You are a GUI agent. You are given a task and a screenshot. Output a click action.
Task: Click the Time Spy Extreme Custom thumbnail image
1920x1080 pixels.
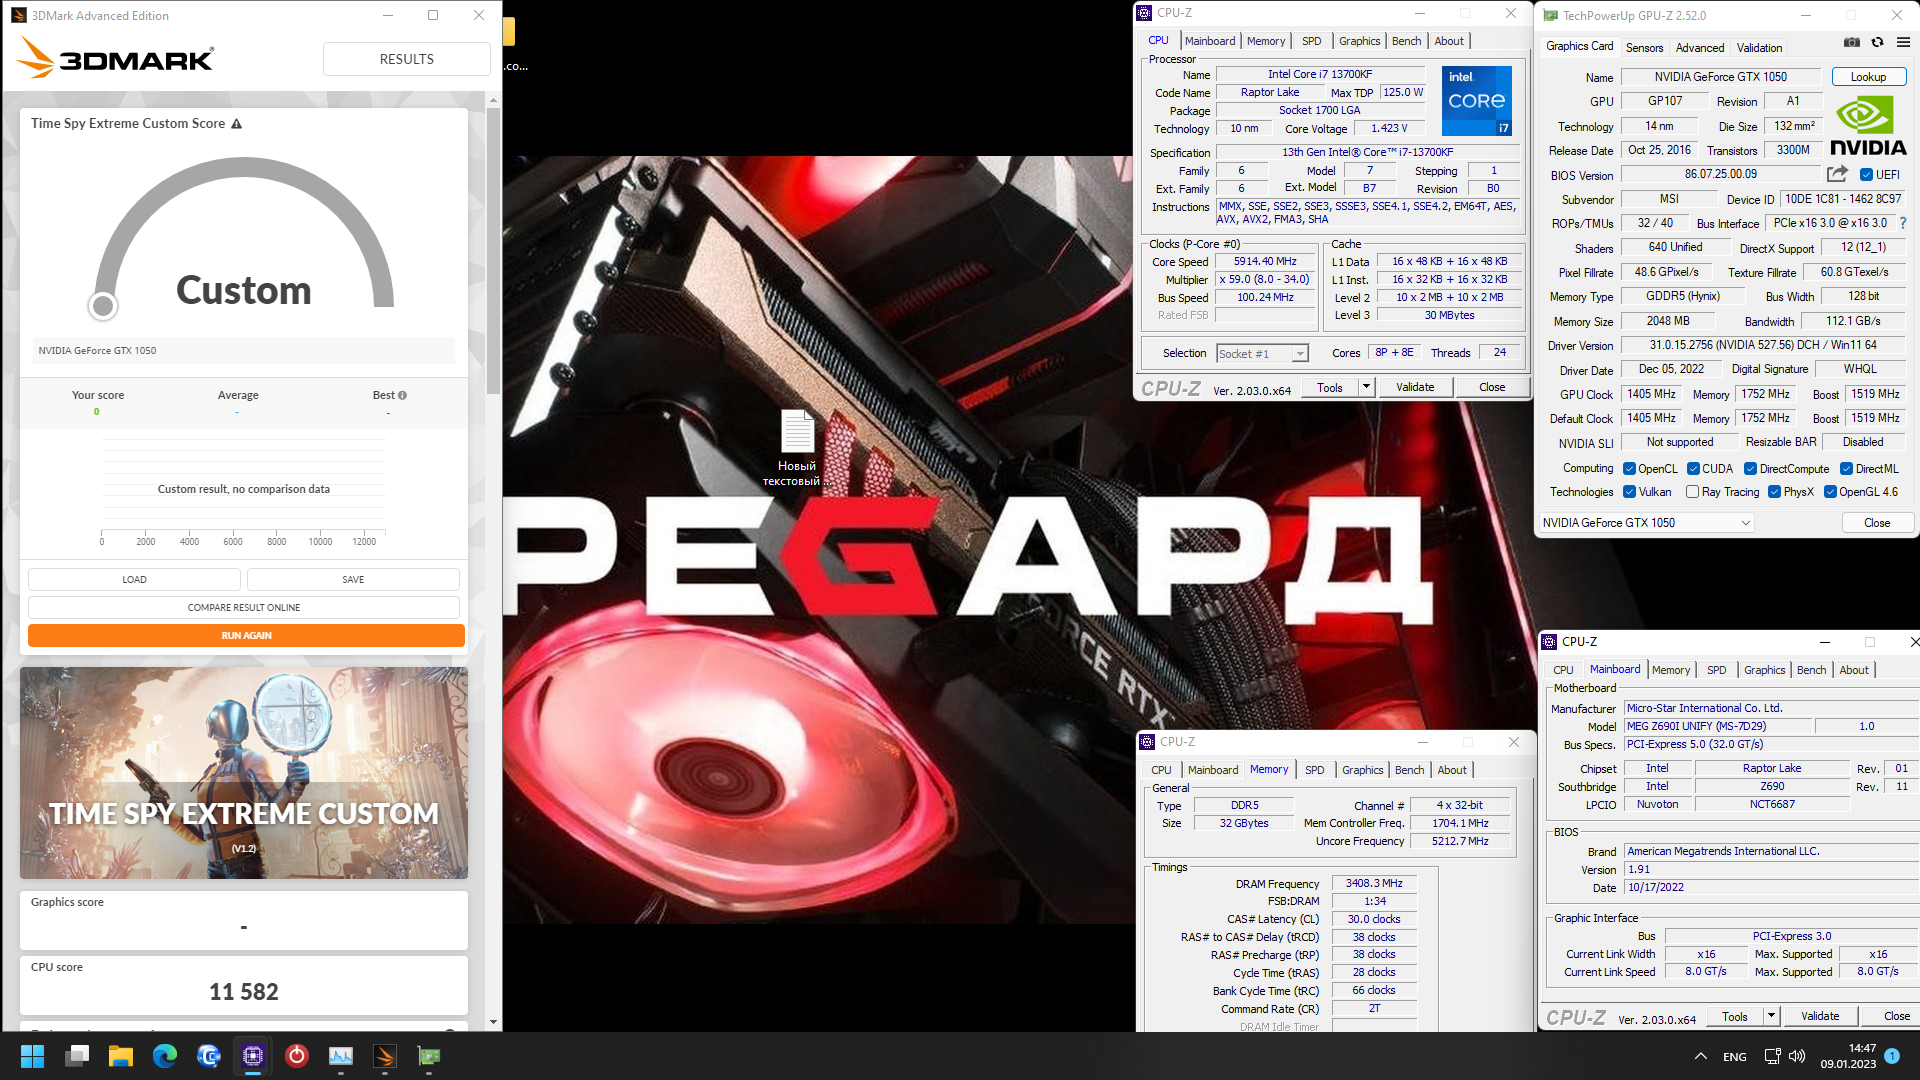(x=244, y=773)
